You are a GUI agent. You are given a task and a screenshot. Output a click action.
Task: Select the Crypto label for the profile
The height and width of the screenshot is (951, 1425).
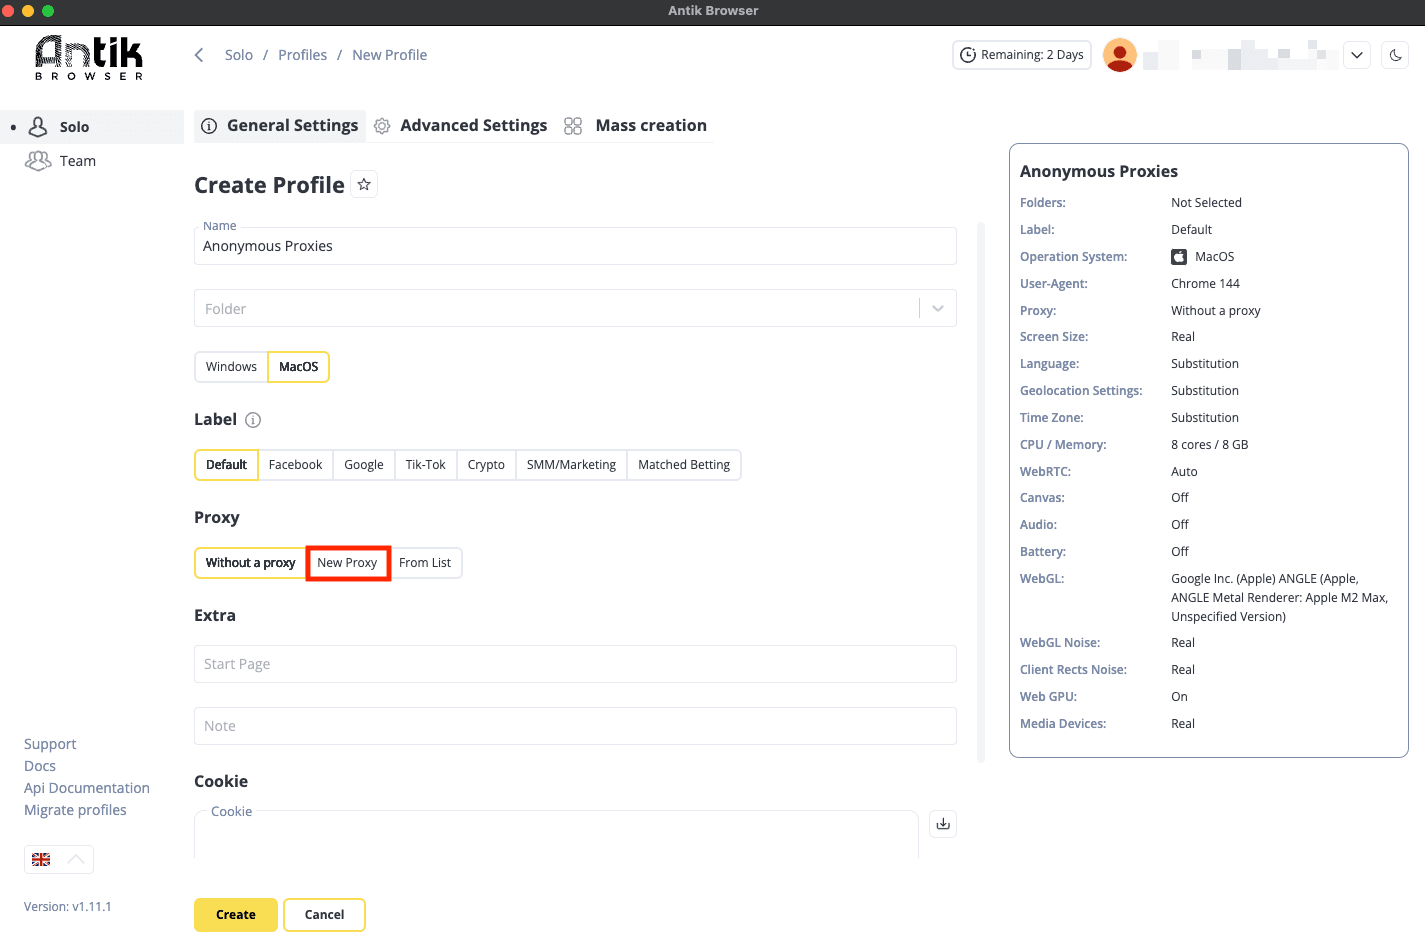(486, 464)
